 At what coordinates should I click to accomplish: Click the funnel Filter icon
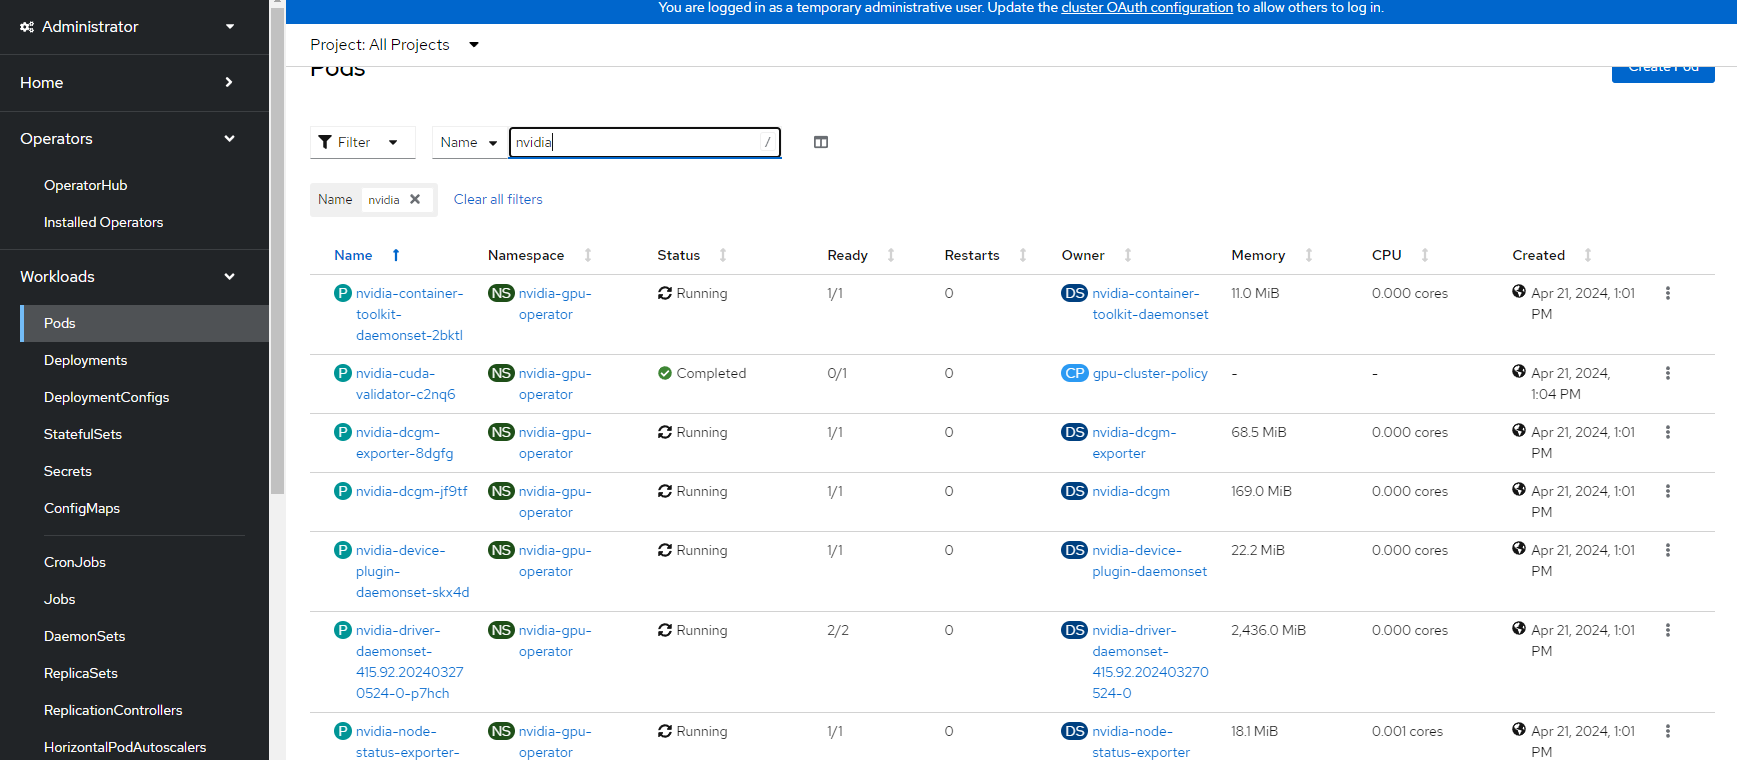325,142
